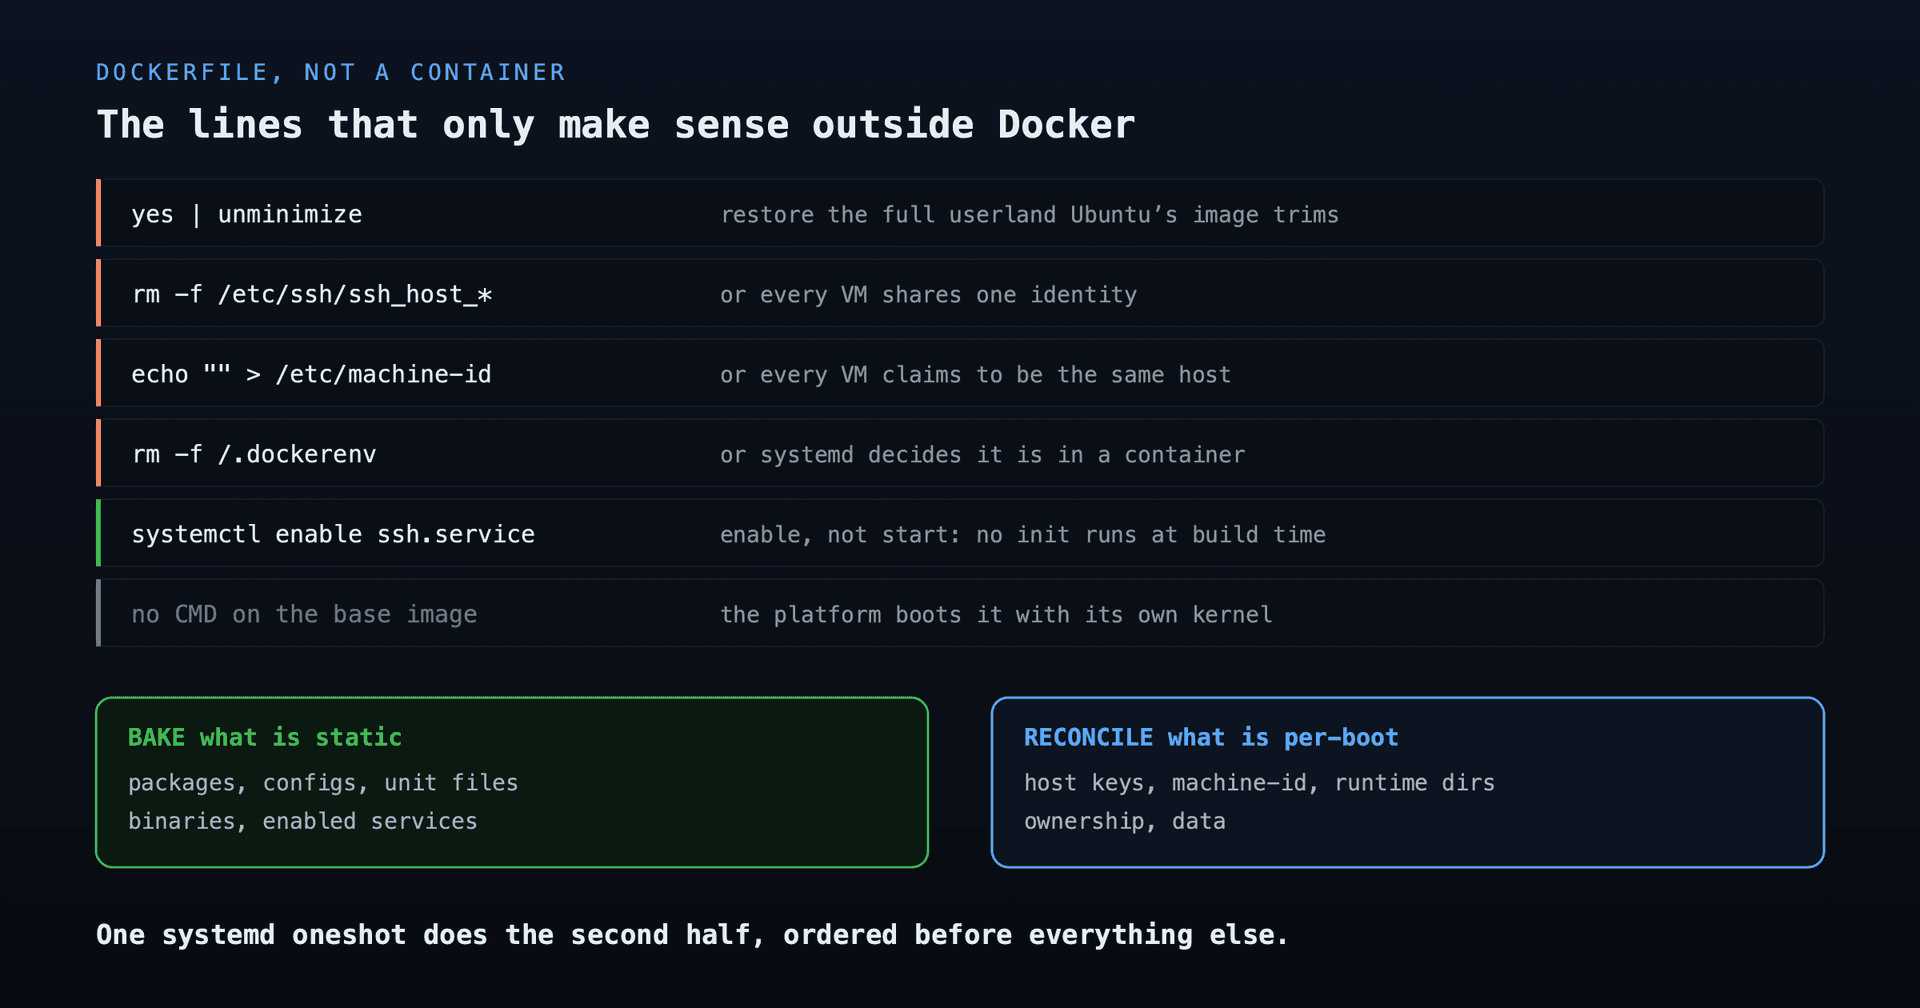Click the 'BAKE what is static' title
The width and height of the screenshot is (1920, 1008).
click(x=265, y=738)
